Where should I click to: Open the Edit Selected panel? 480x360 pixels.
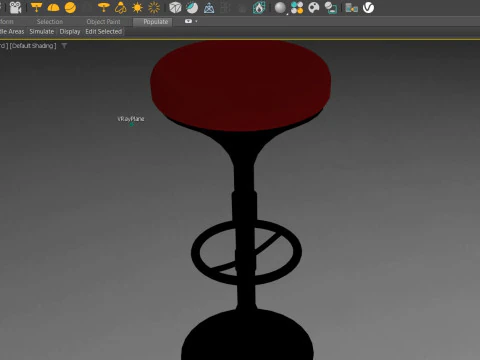pyautogui.click(x=104, y=32)
